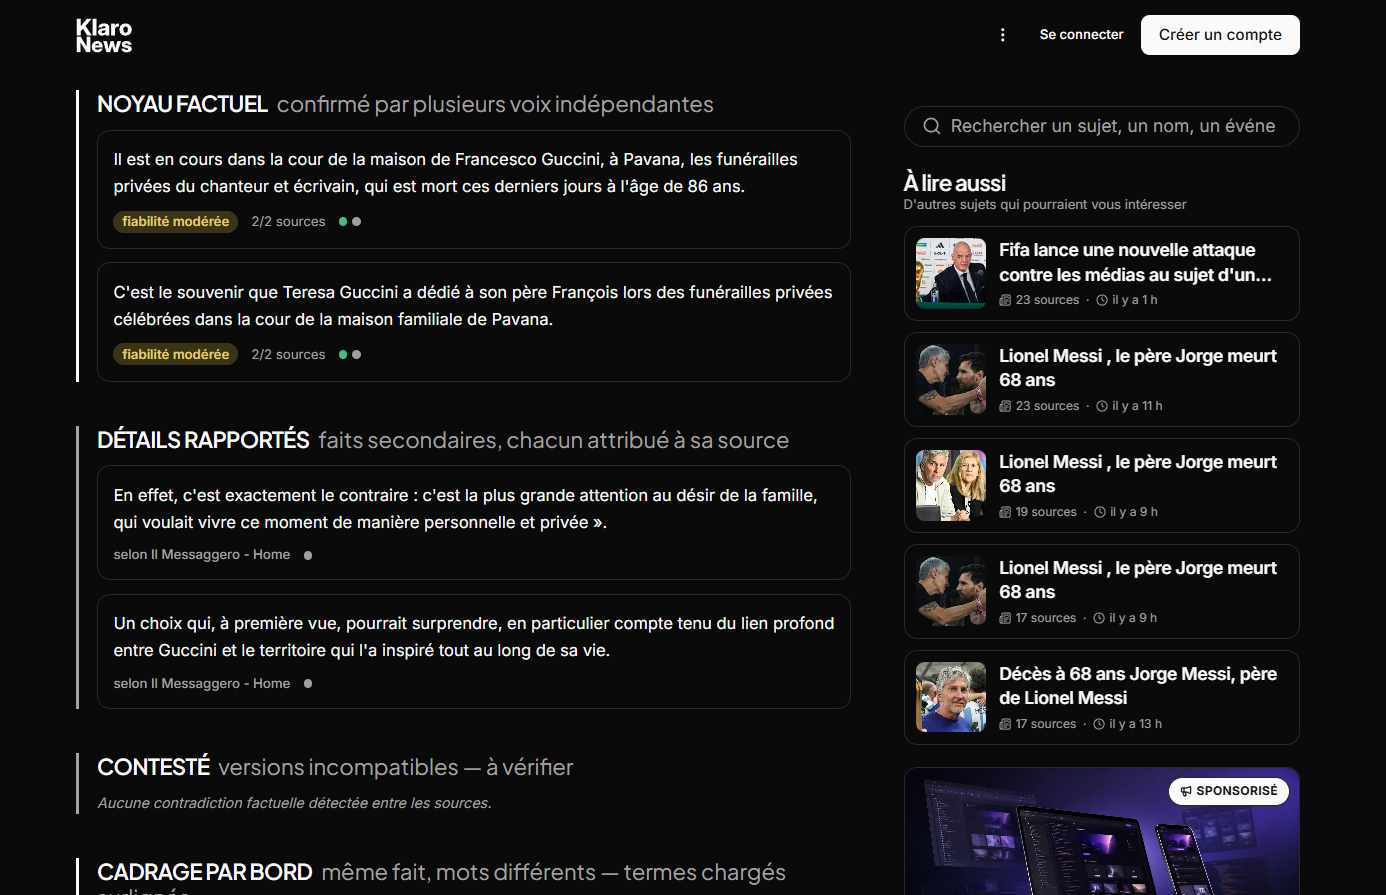This screenshot has height=895, width=1386.
Task: Click the sources icon in the Fifa card
Action: [1005, 300]
